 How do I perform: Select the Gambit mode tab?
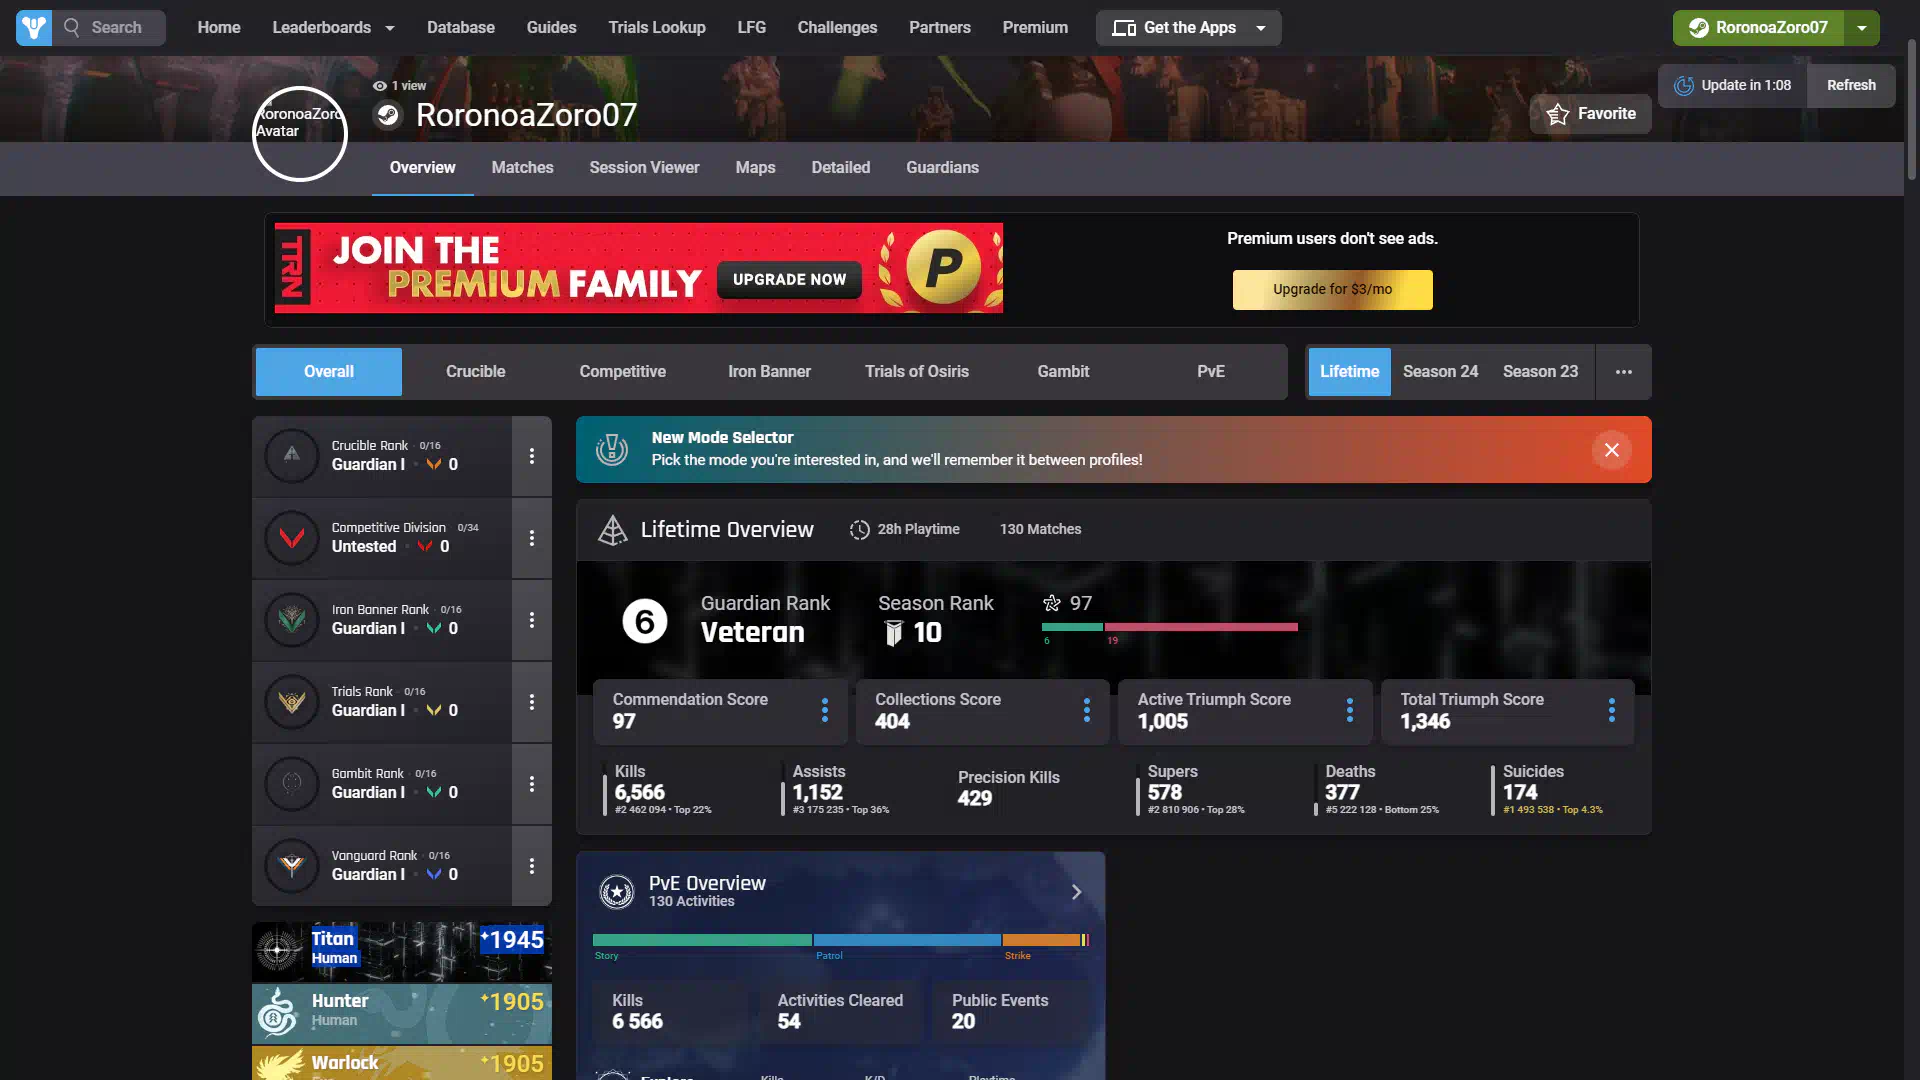coord(1063,372)
